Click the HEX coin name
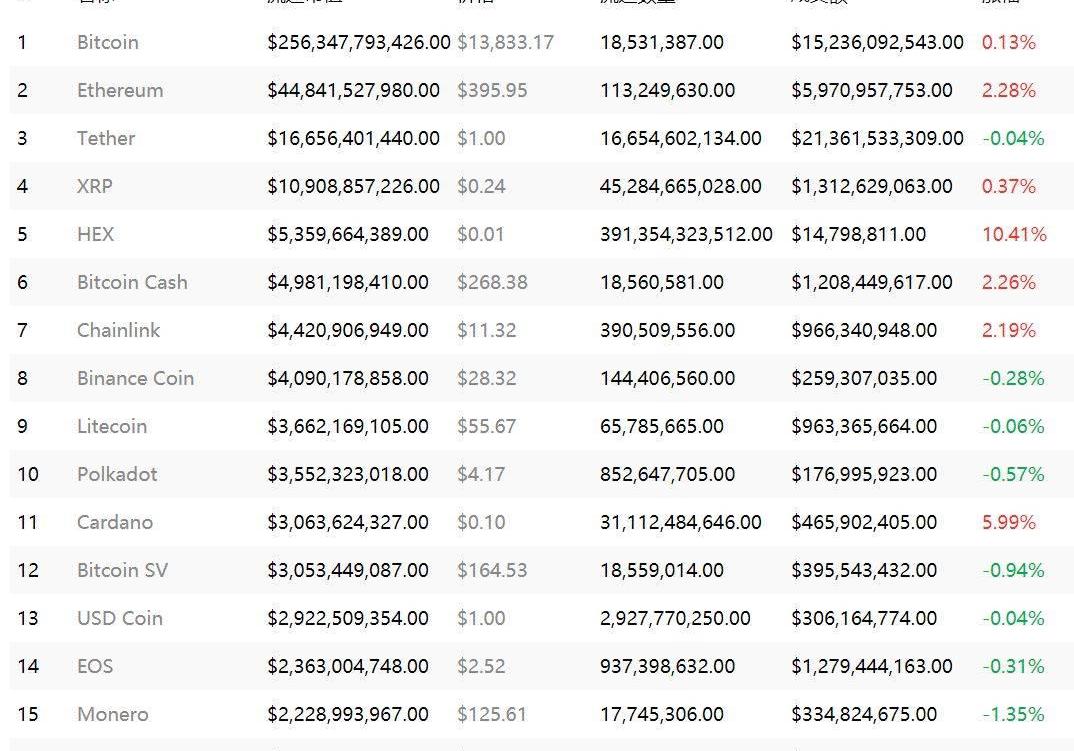1074x751 pixels. point(96,234)
